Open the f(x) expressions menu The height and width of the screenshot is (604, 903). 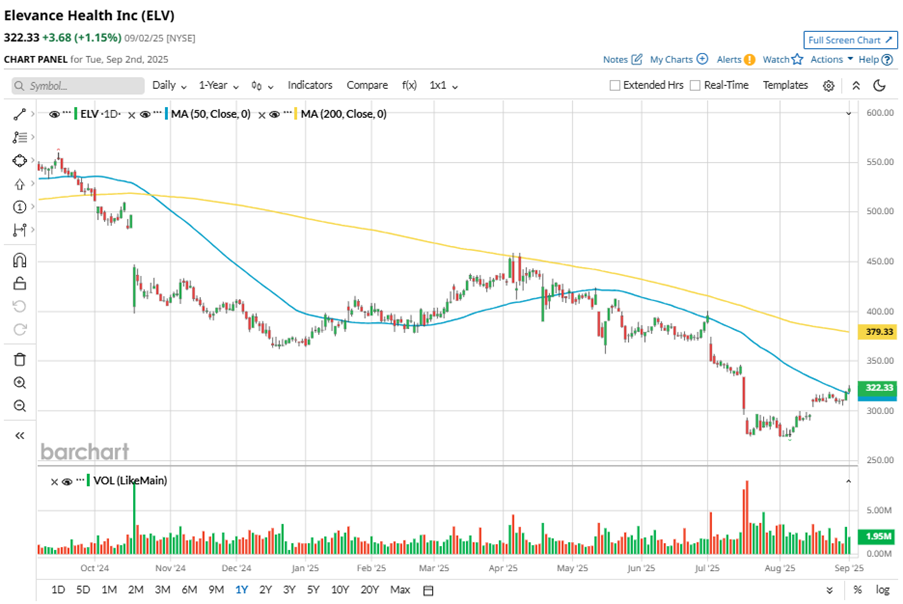(409, 85)
